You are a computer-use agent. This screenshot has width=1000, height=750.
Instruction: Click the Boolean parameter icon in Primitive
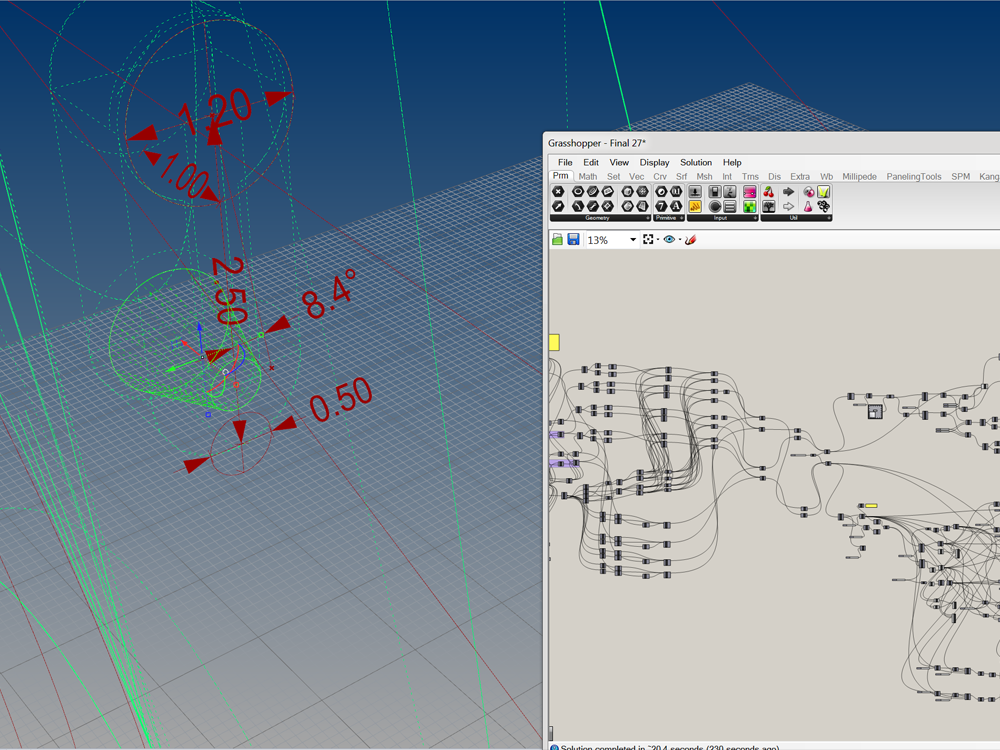coord(661,191)
